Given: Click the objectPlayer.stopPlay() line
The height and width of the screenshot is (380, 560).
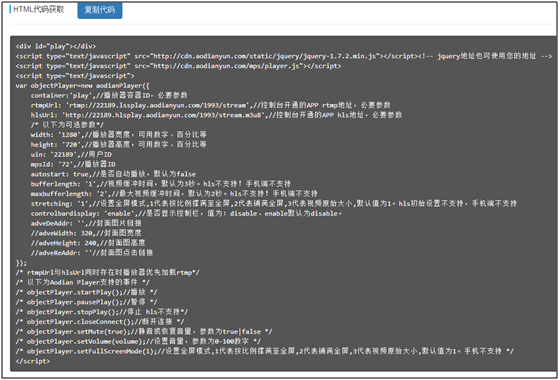Looking at the screenshot, I should tap(102, 312).
